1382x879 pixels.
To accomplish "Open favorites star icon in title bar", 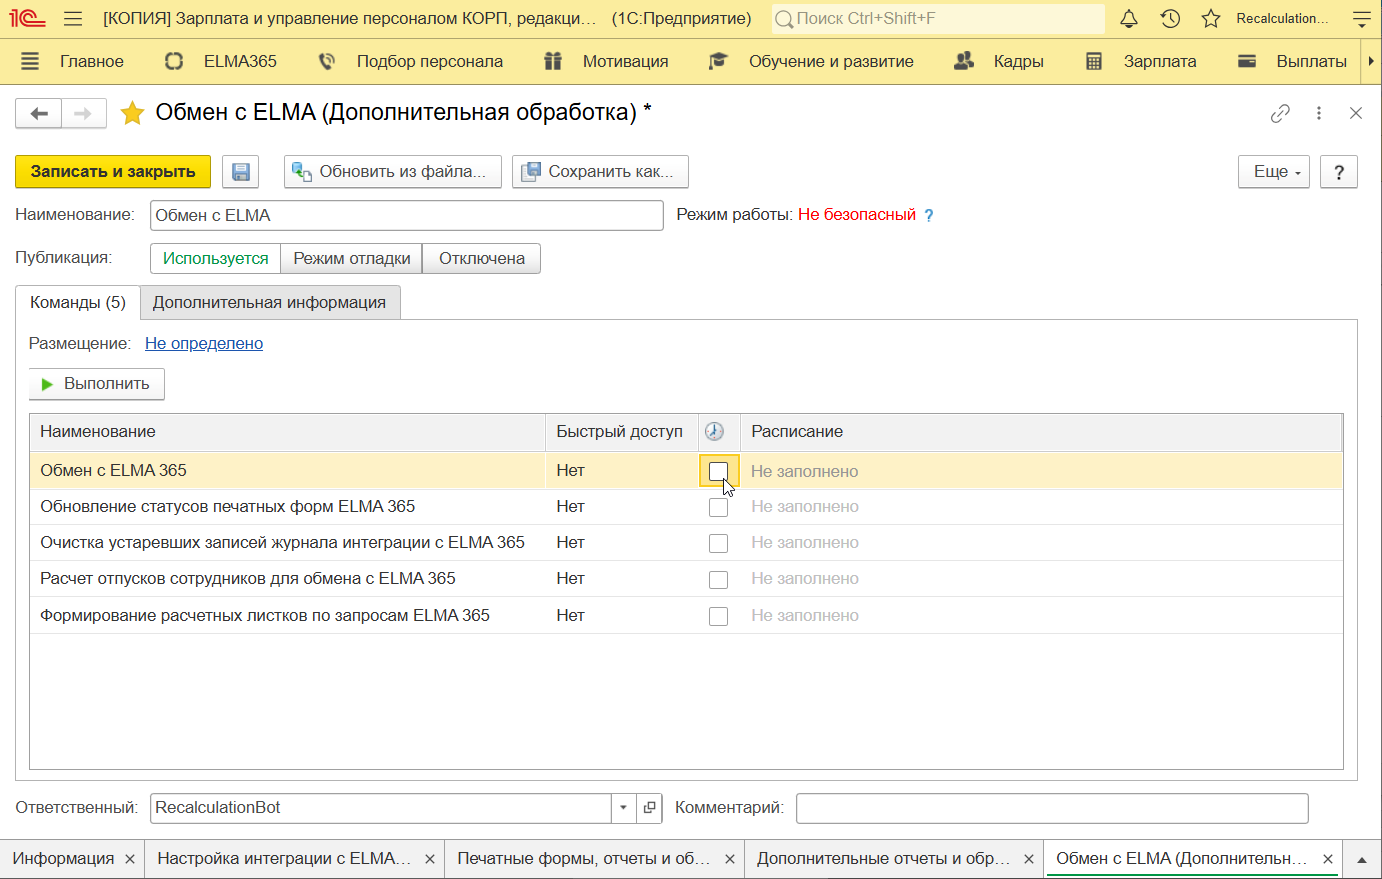I will click(1211, 18).
